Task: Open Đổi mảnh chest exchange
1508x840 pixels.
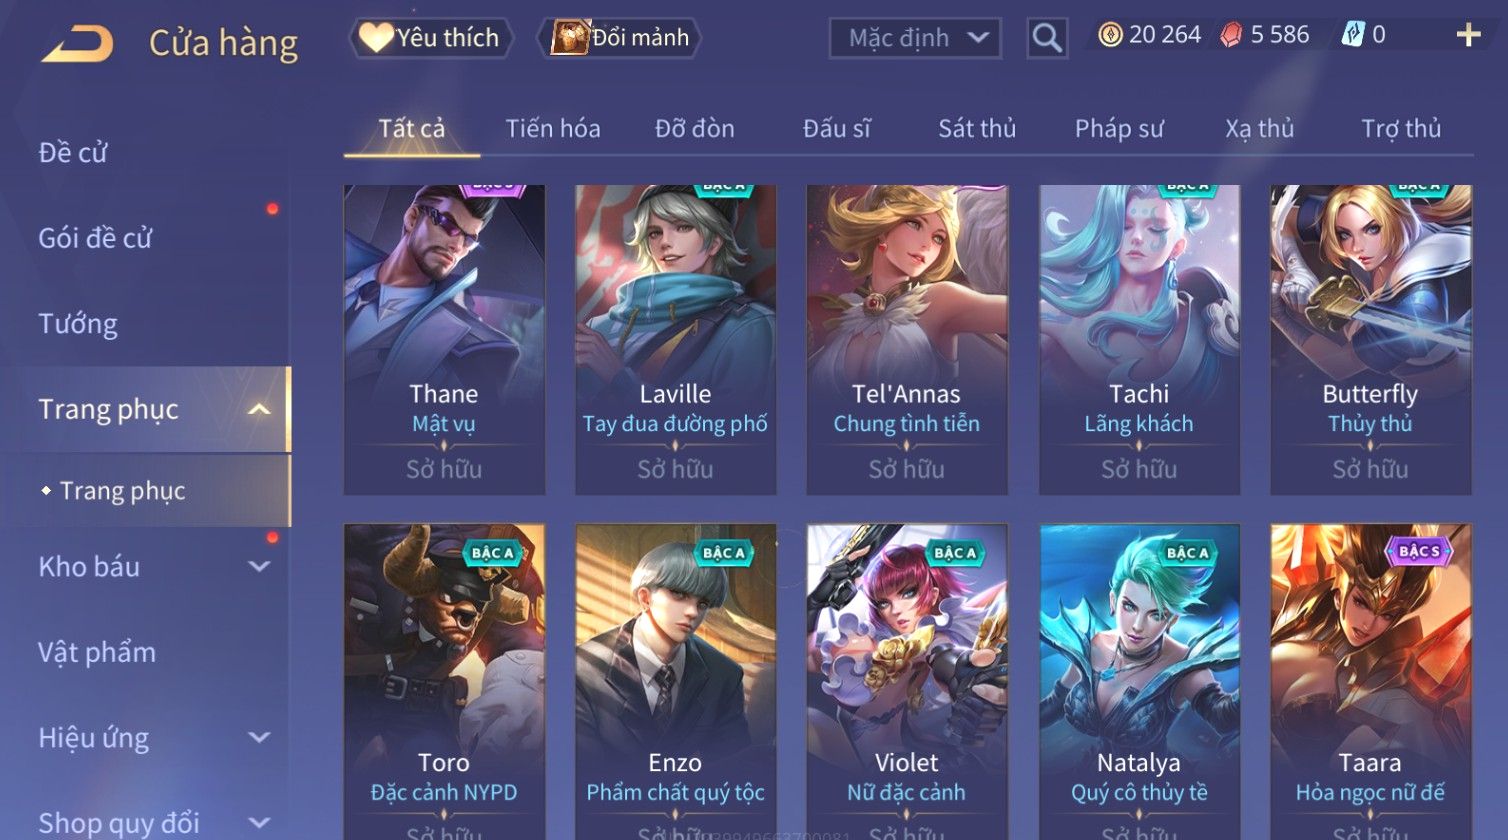Action: [x=620, y=38]
